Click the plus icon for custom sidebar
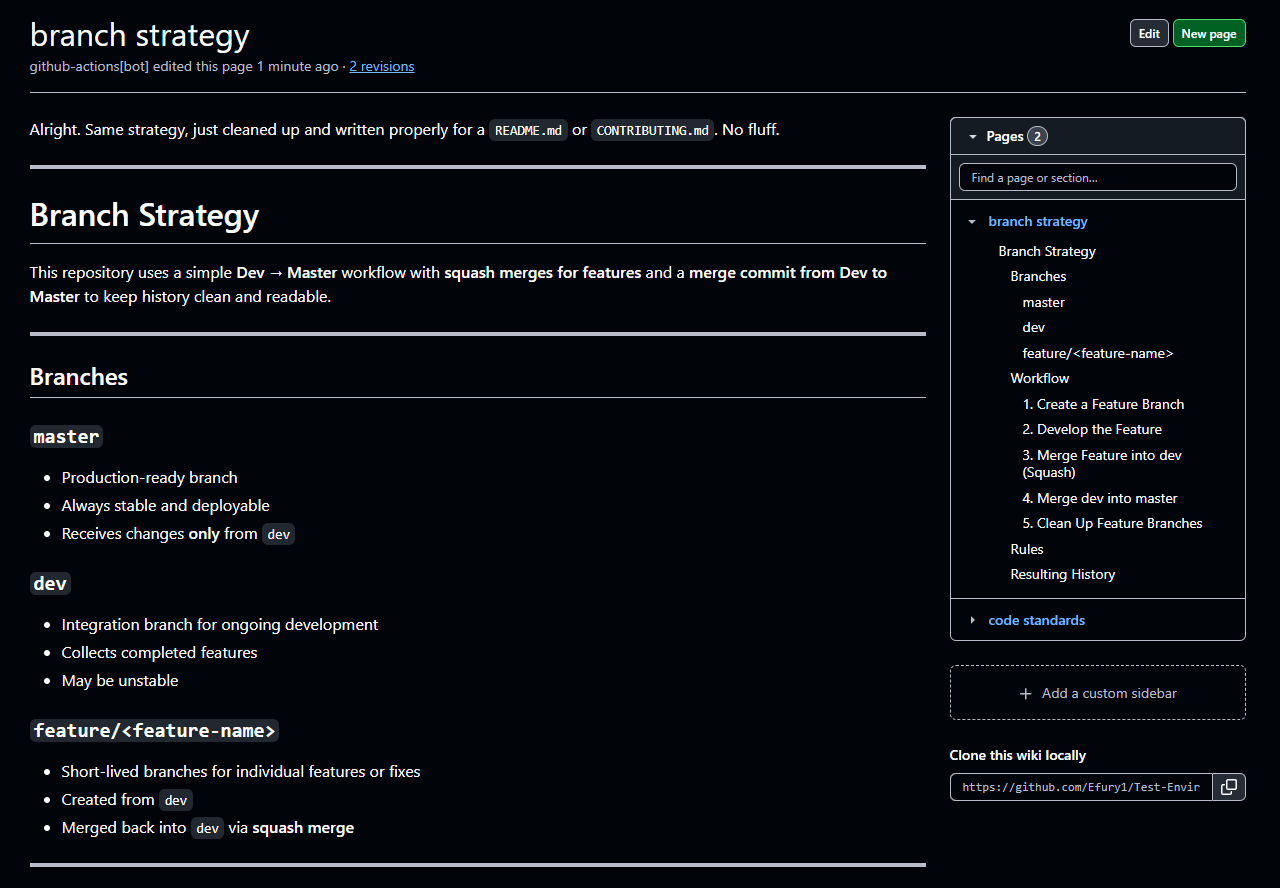 (1025, 693)
